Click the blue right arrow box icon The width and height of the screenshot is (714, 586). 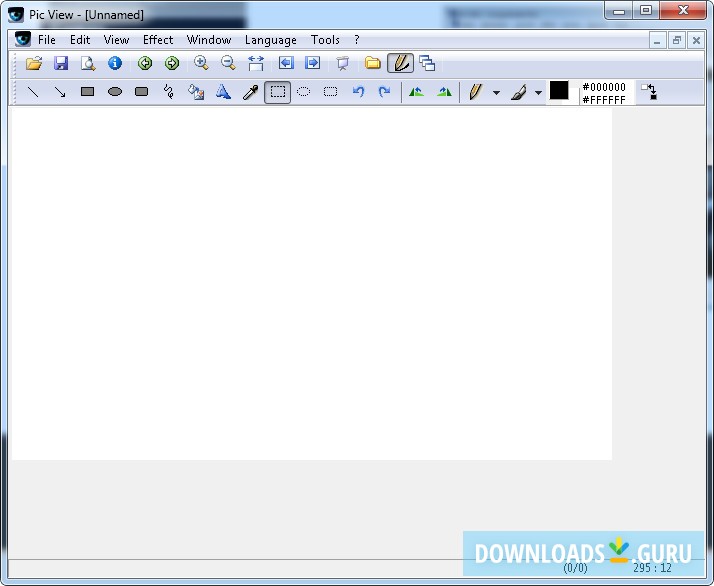click(312, 63)
